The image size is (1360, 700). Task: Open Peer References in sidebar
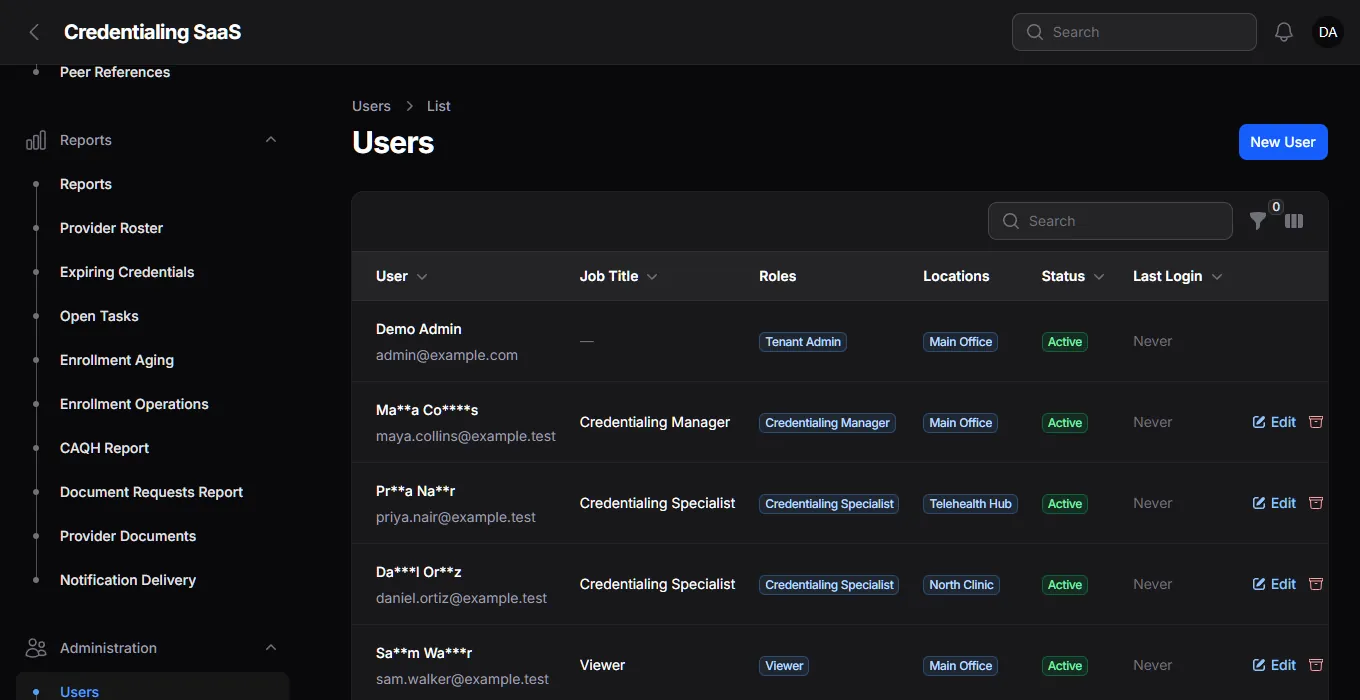point(115,72)
